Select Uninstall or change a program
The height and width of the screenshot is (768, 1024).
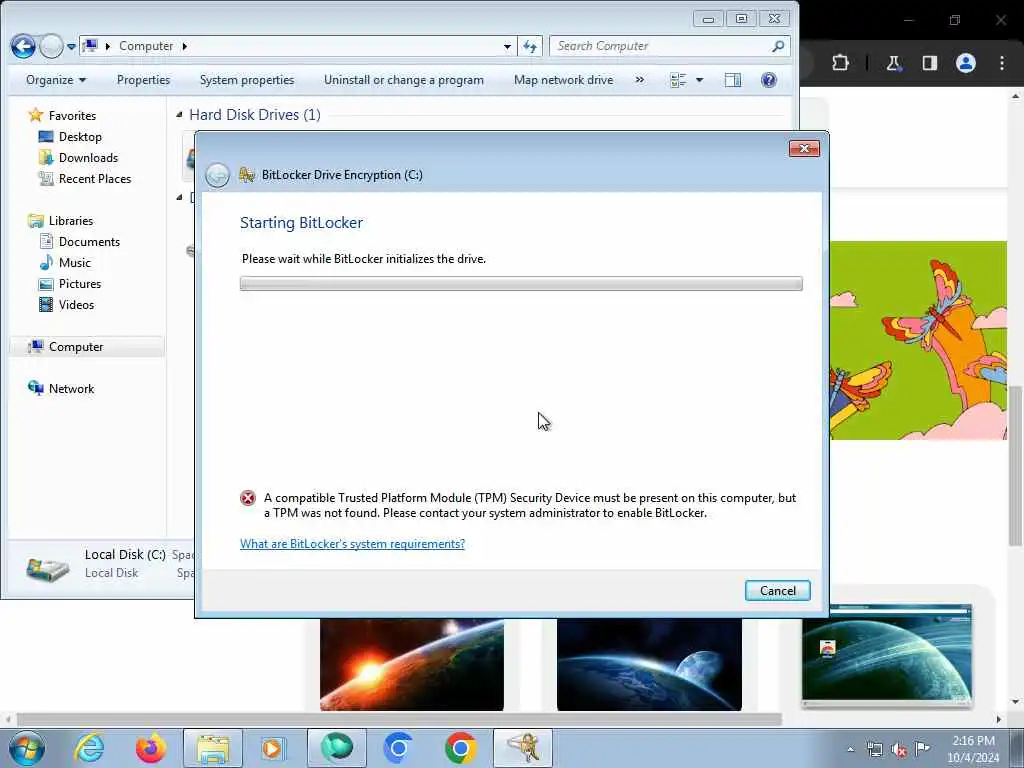(404, 80)
